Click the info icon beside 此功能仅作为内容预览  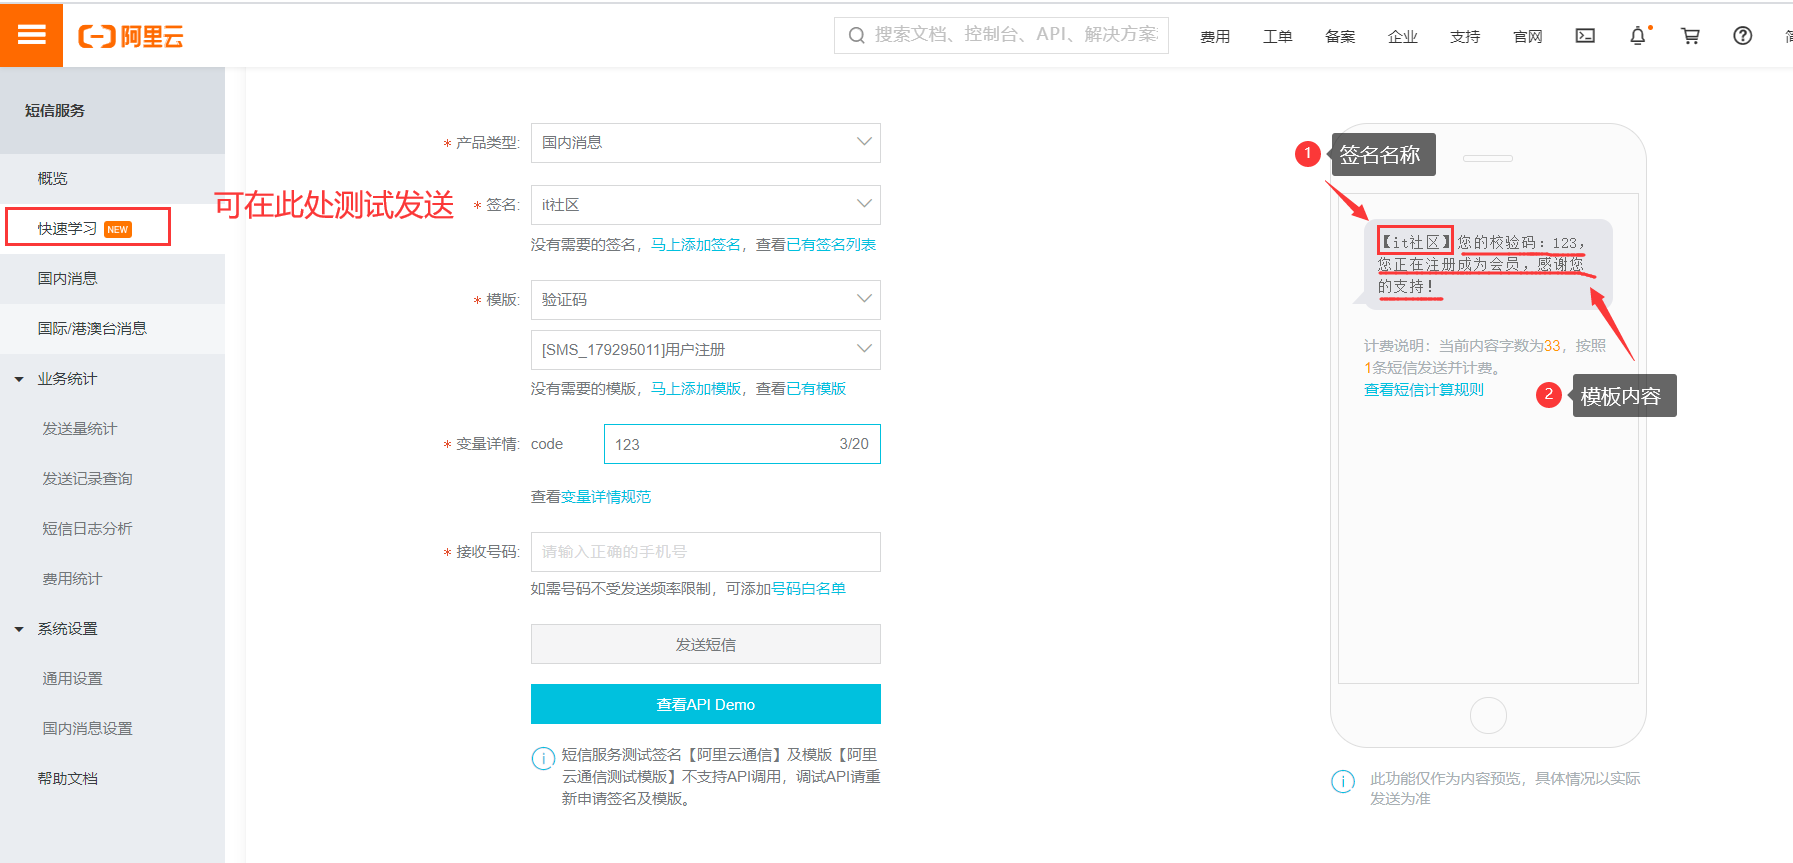1343,782
